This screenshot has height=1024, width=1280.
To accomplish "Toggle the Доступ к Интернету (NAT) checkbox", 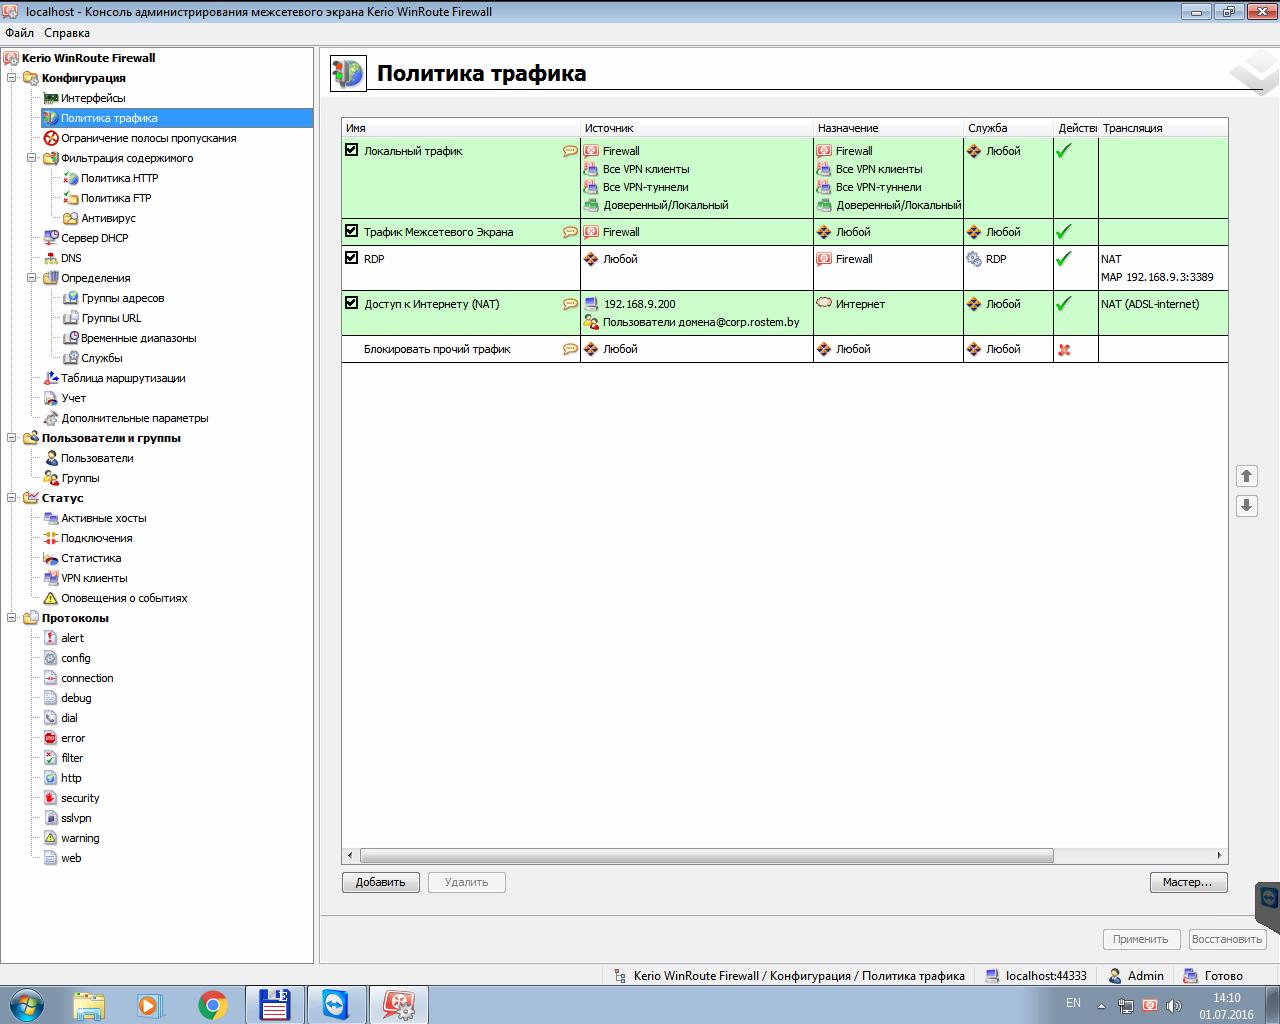I will (351, 303).
